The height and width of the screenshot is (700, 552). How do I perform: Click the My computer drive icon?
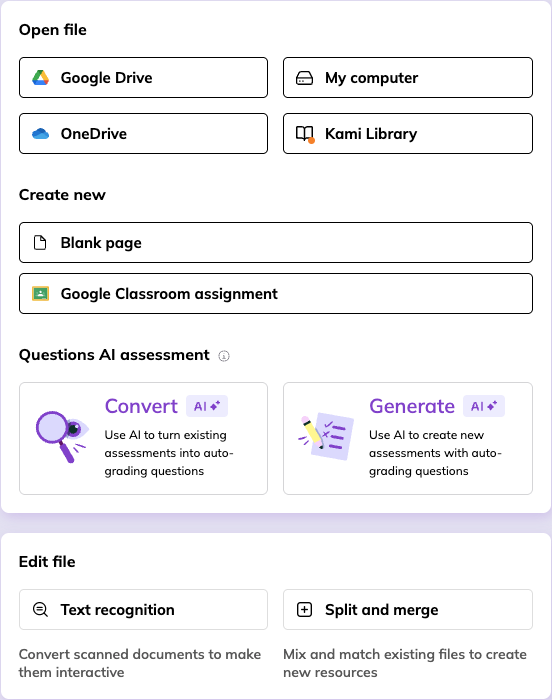(305, 78)
